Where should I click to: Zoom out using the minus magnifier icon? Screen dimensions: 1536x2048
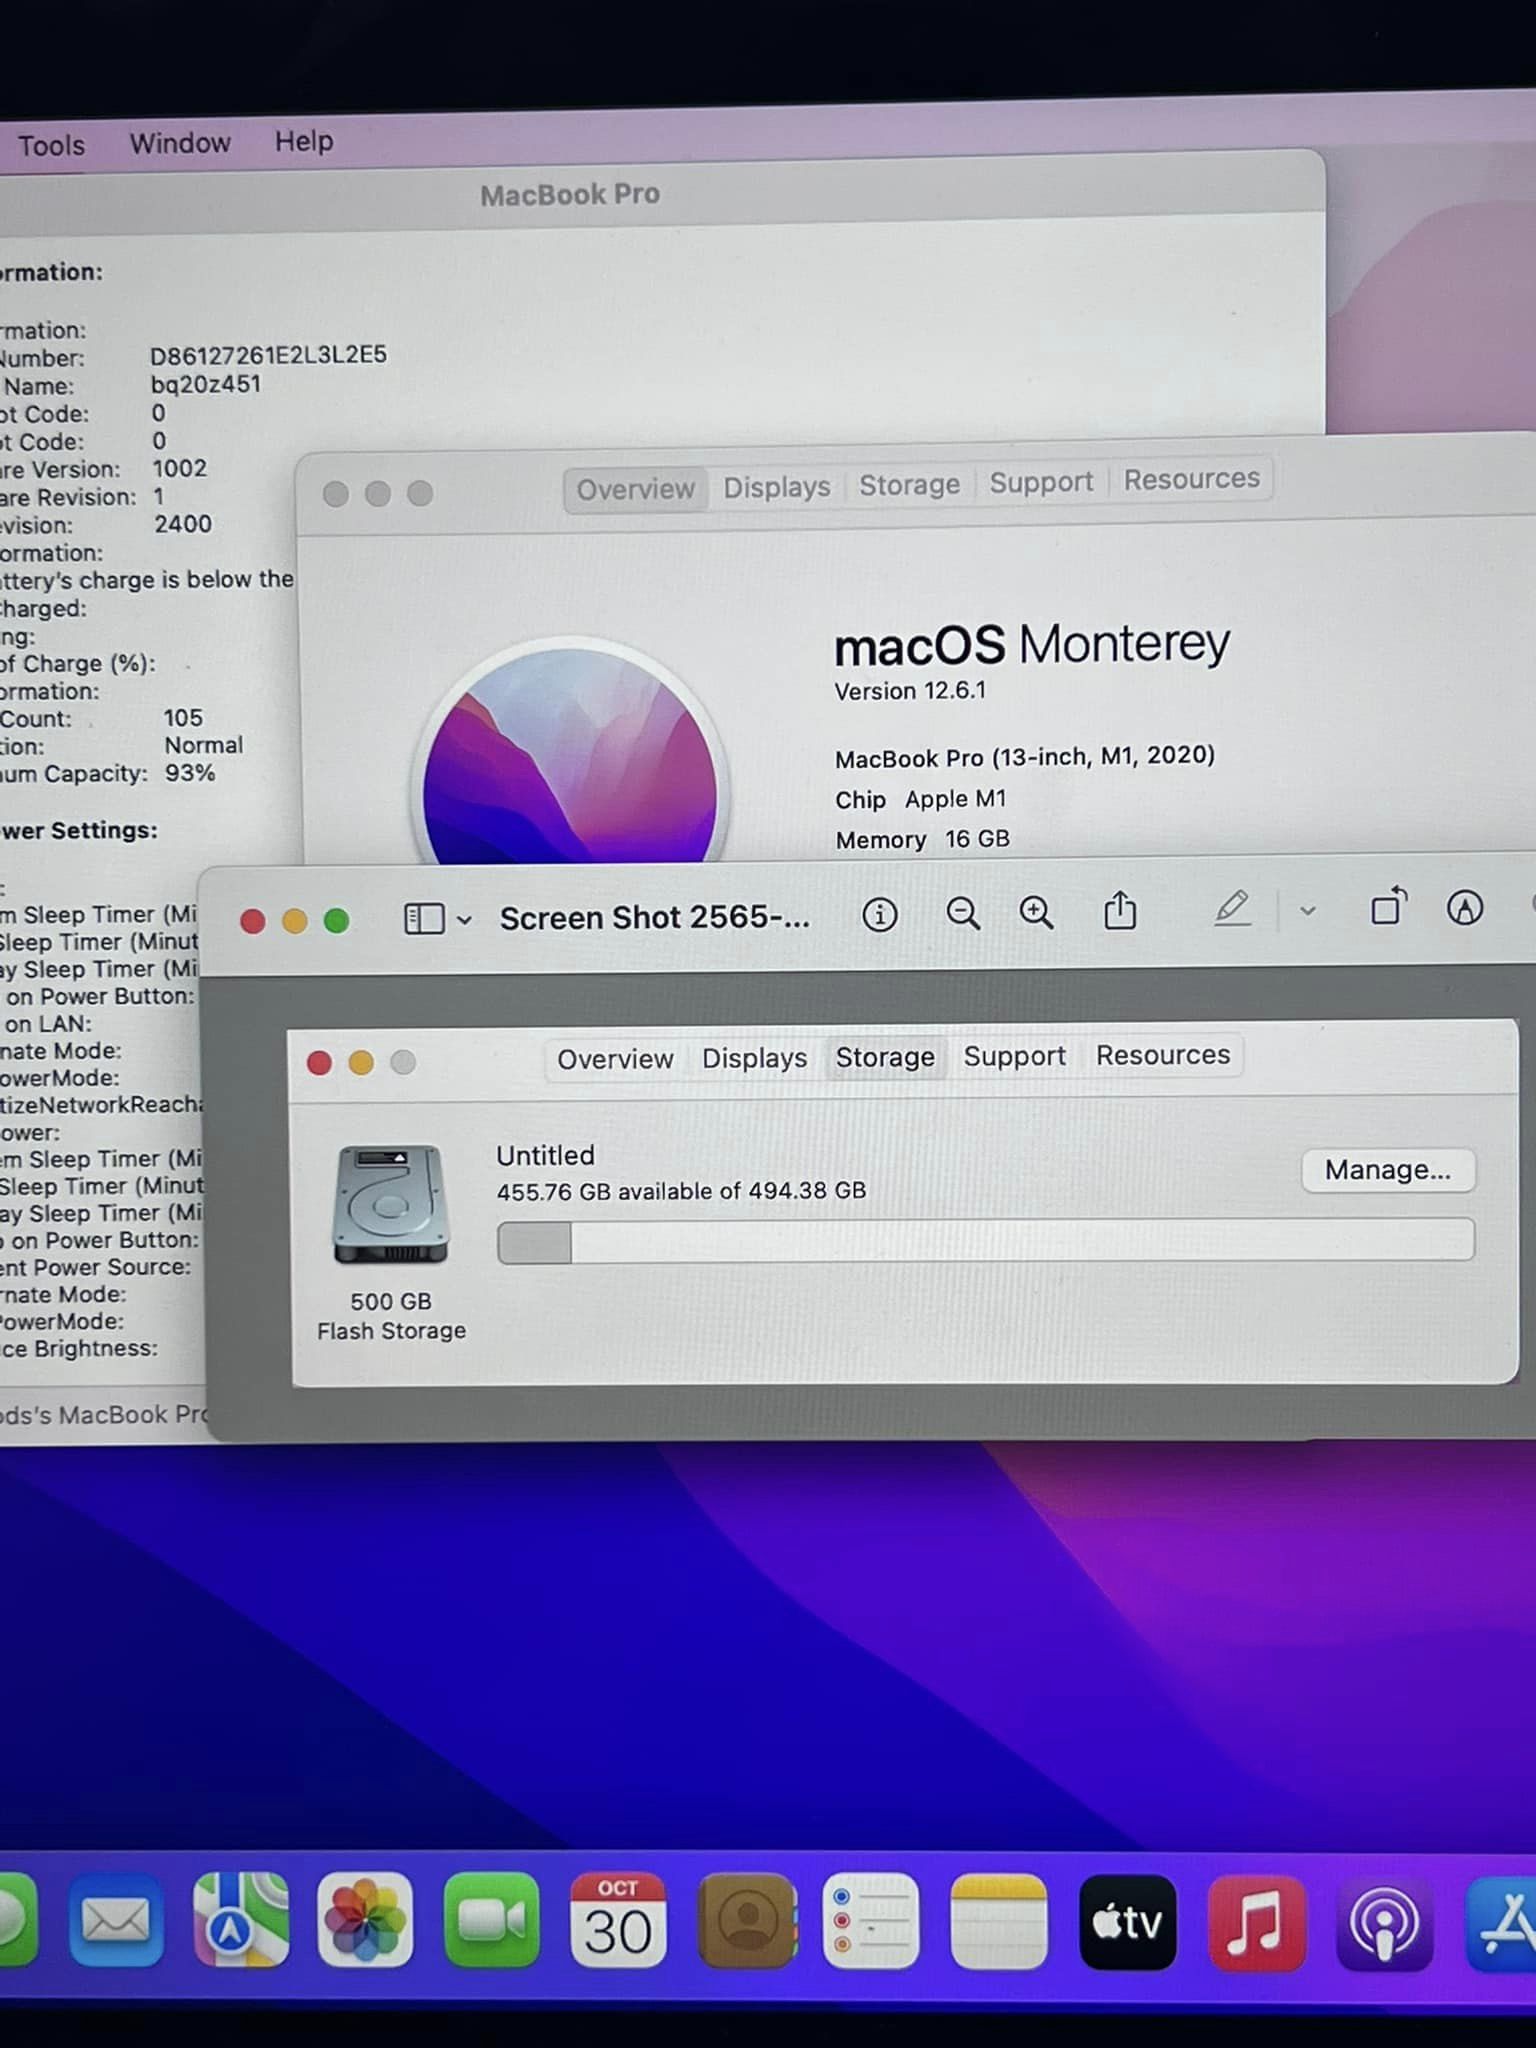point(962,913)
